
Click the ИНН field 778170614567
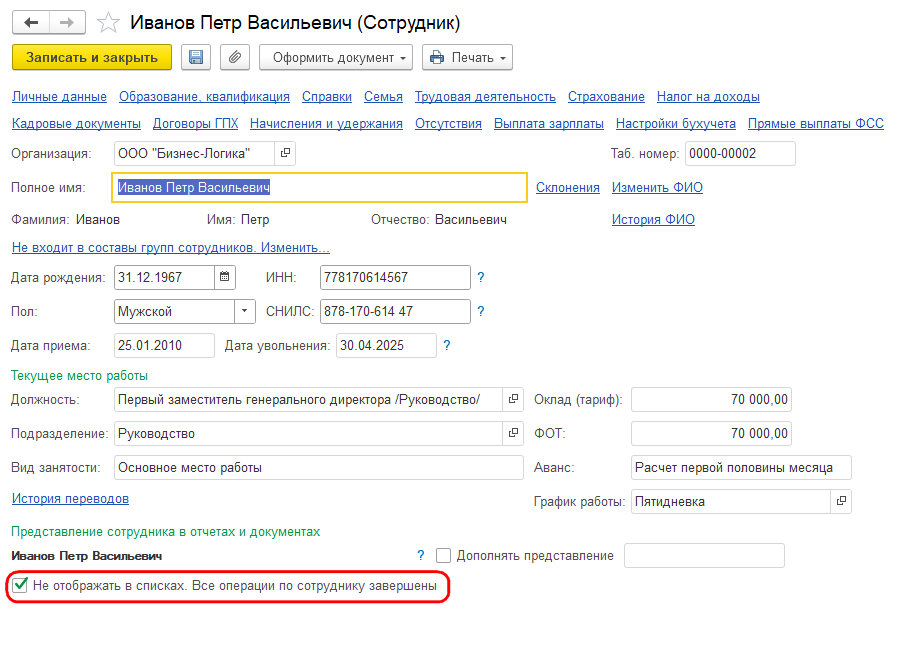[396, 277]
